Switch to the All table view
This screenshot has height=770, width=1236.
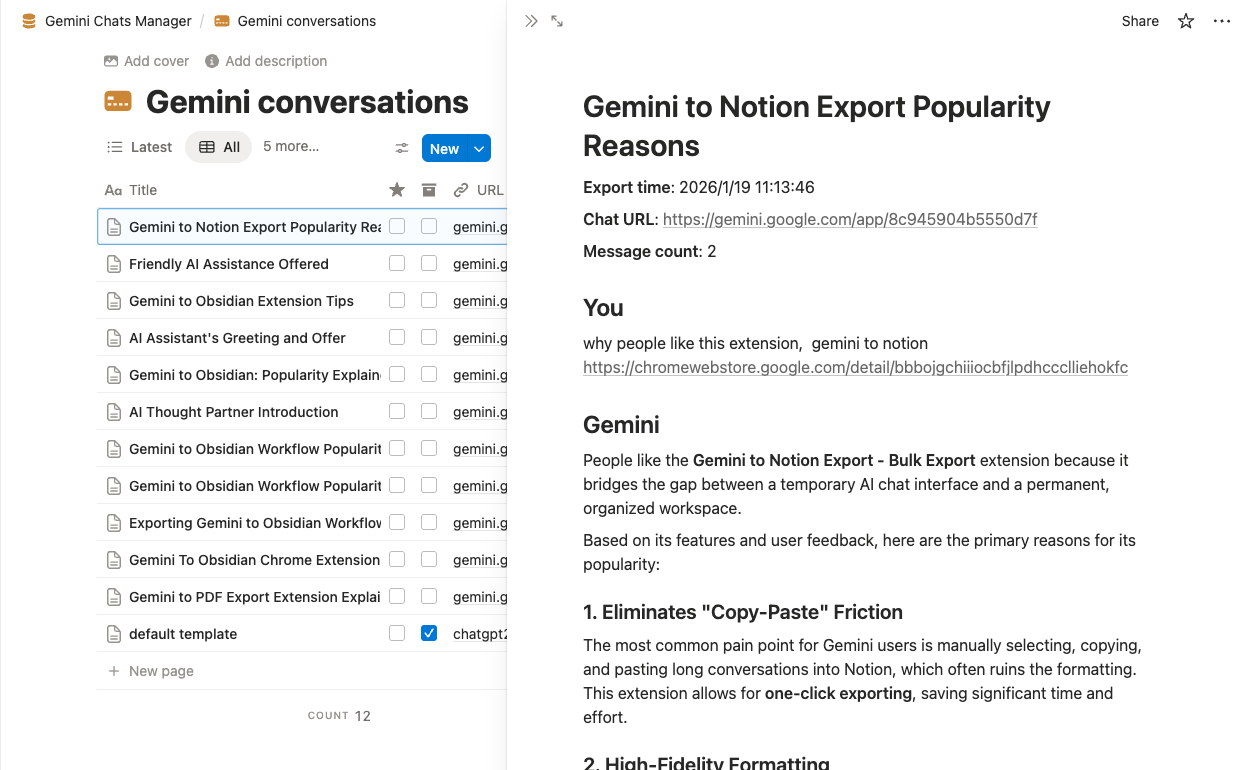pyautogui.click(x=218, y=146)
